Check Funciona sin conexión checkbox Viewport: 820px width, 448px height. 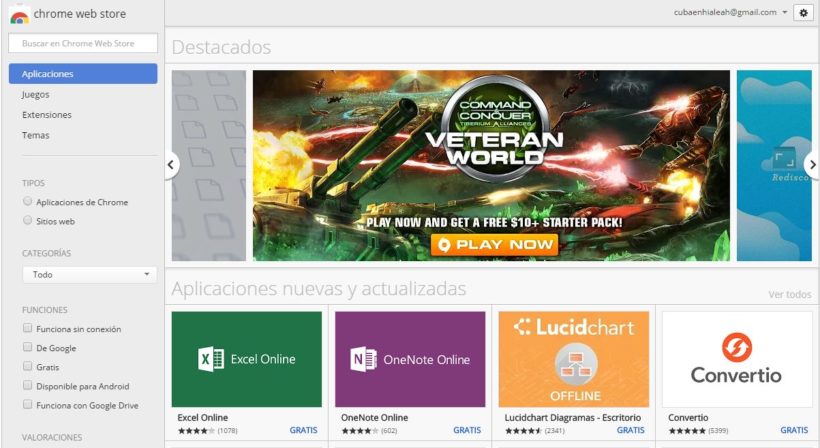click(x=28, y=328)
